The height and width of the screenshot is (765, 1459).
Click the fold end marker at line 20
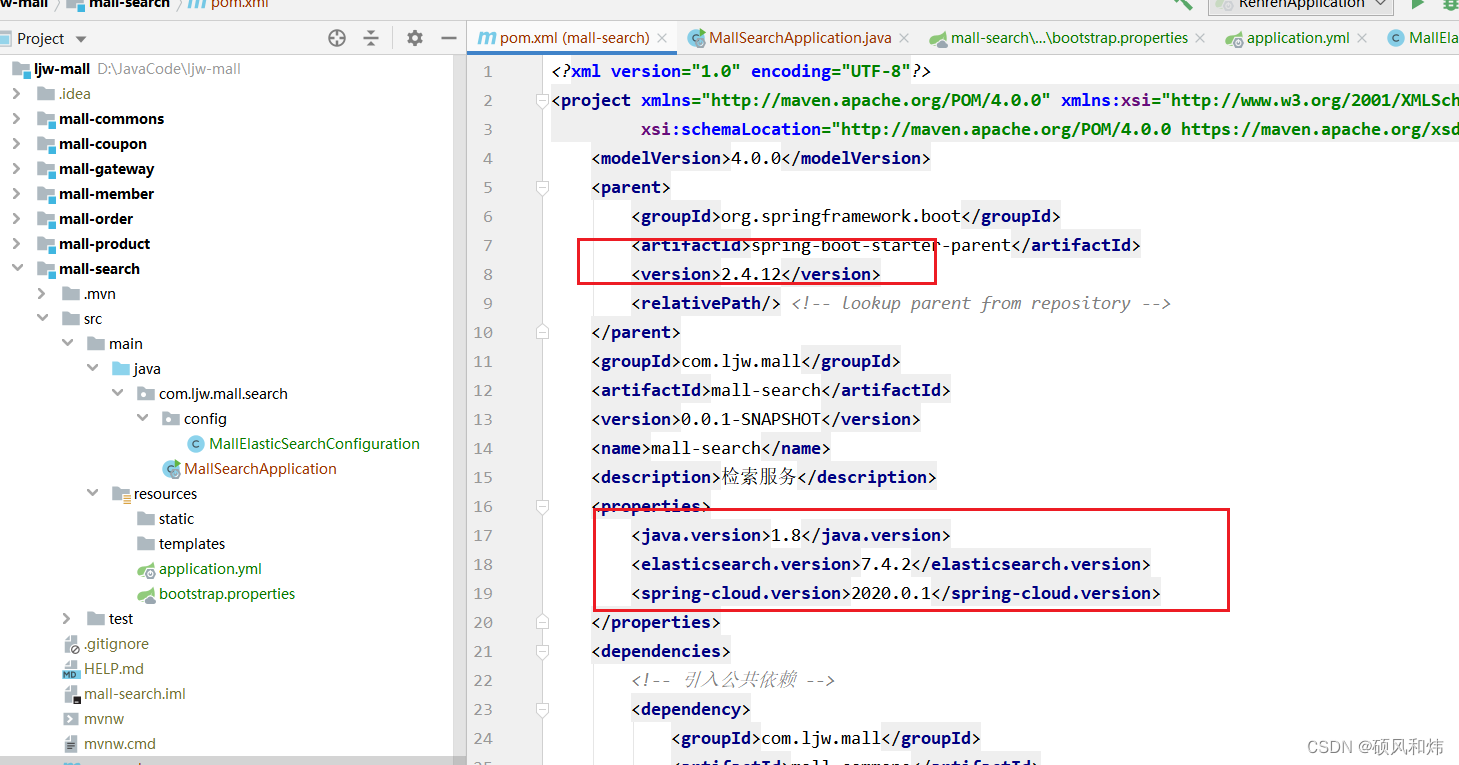pyautogui.click(x=542, y=622)
